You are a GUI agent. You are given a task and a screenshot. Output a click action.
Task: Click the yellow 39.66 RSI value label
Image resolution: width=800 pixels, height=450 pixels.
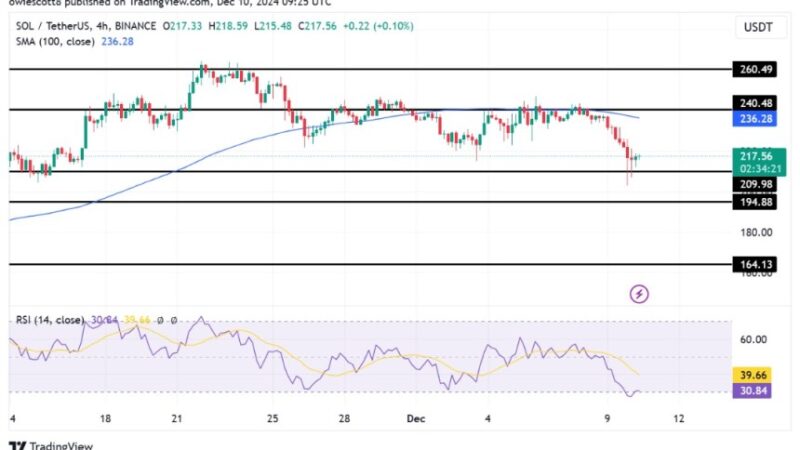pos(752,375)
